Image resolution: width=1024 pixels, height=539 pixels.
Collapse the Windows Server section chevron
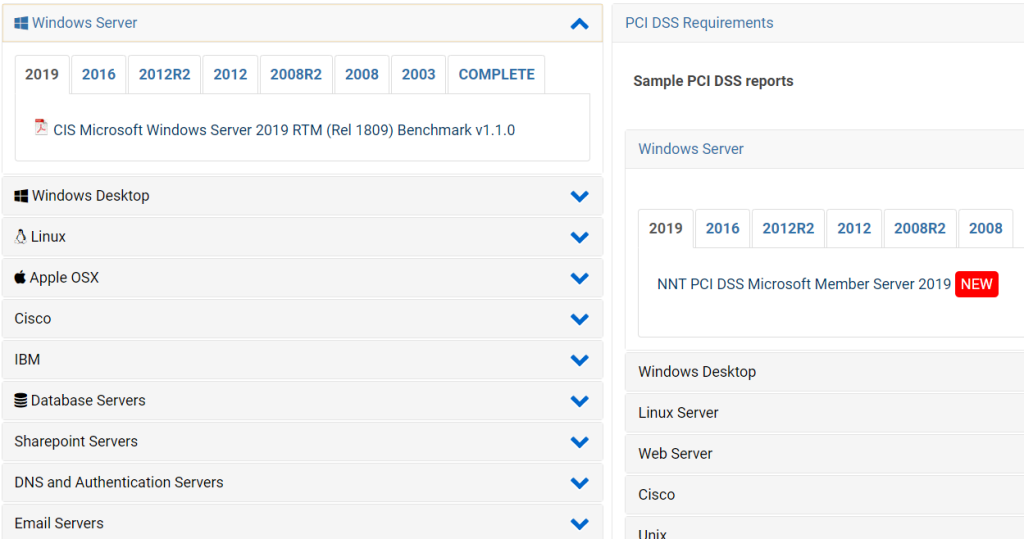tap(579, 24)
